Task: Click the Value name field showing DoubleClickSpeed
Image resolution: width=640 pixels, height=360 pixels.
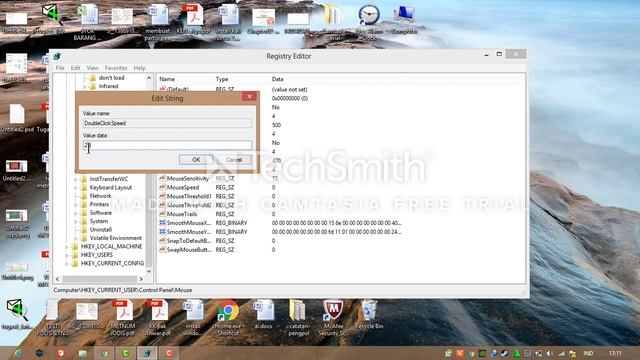Action: [167, 123]
